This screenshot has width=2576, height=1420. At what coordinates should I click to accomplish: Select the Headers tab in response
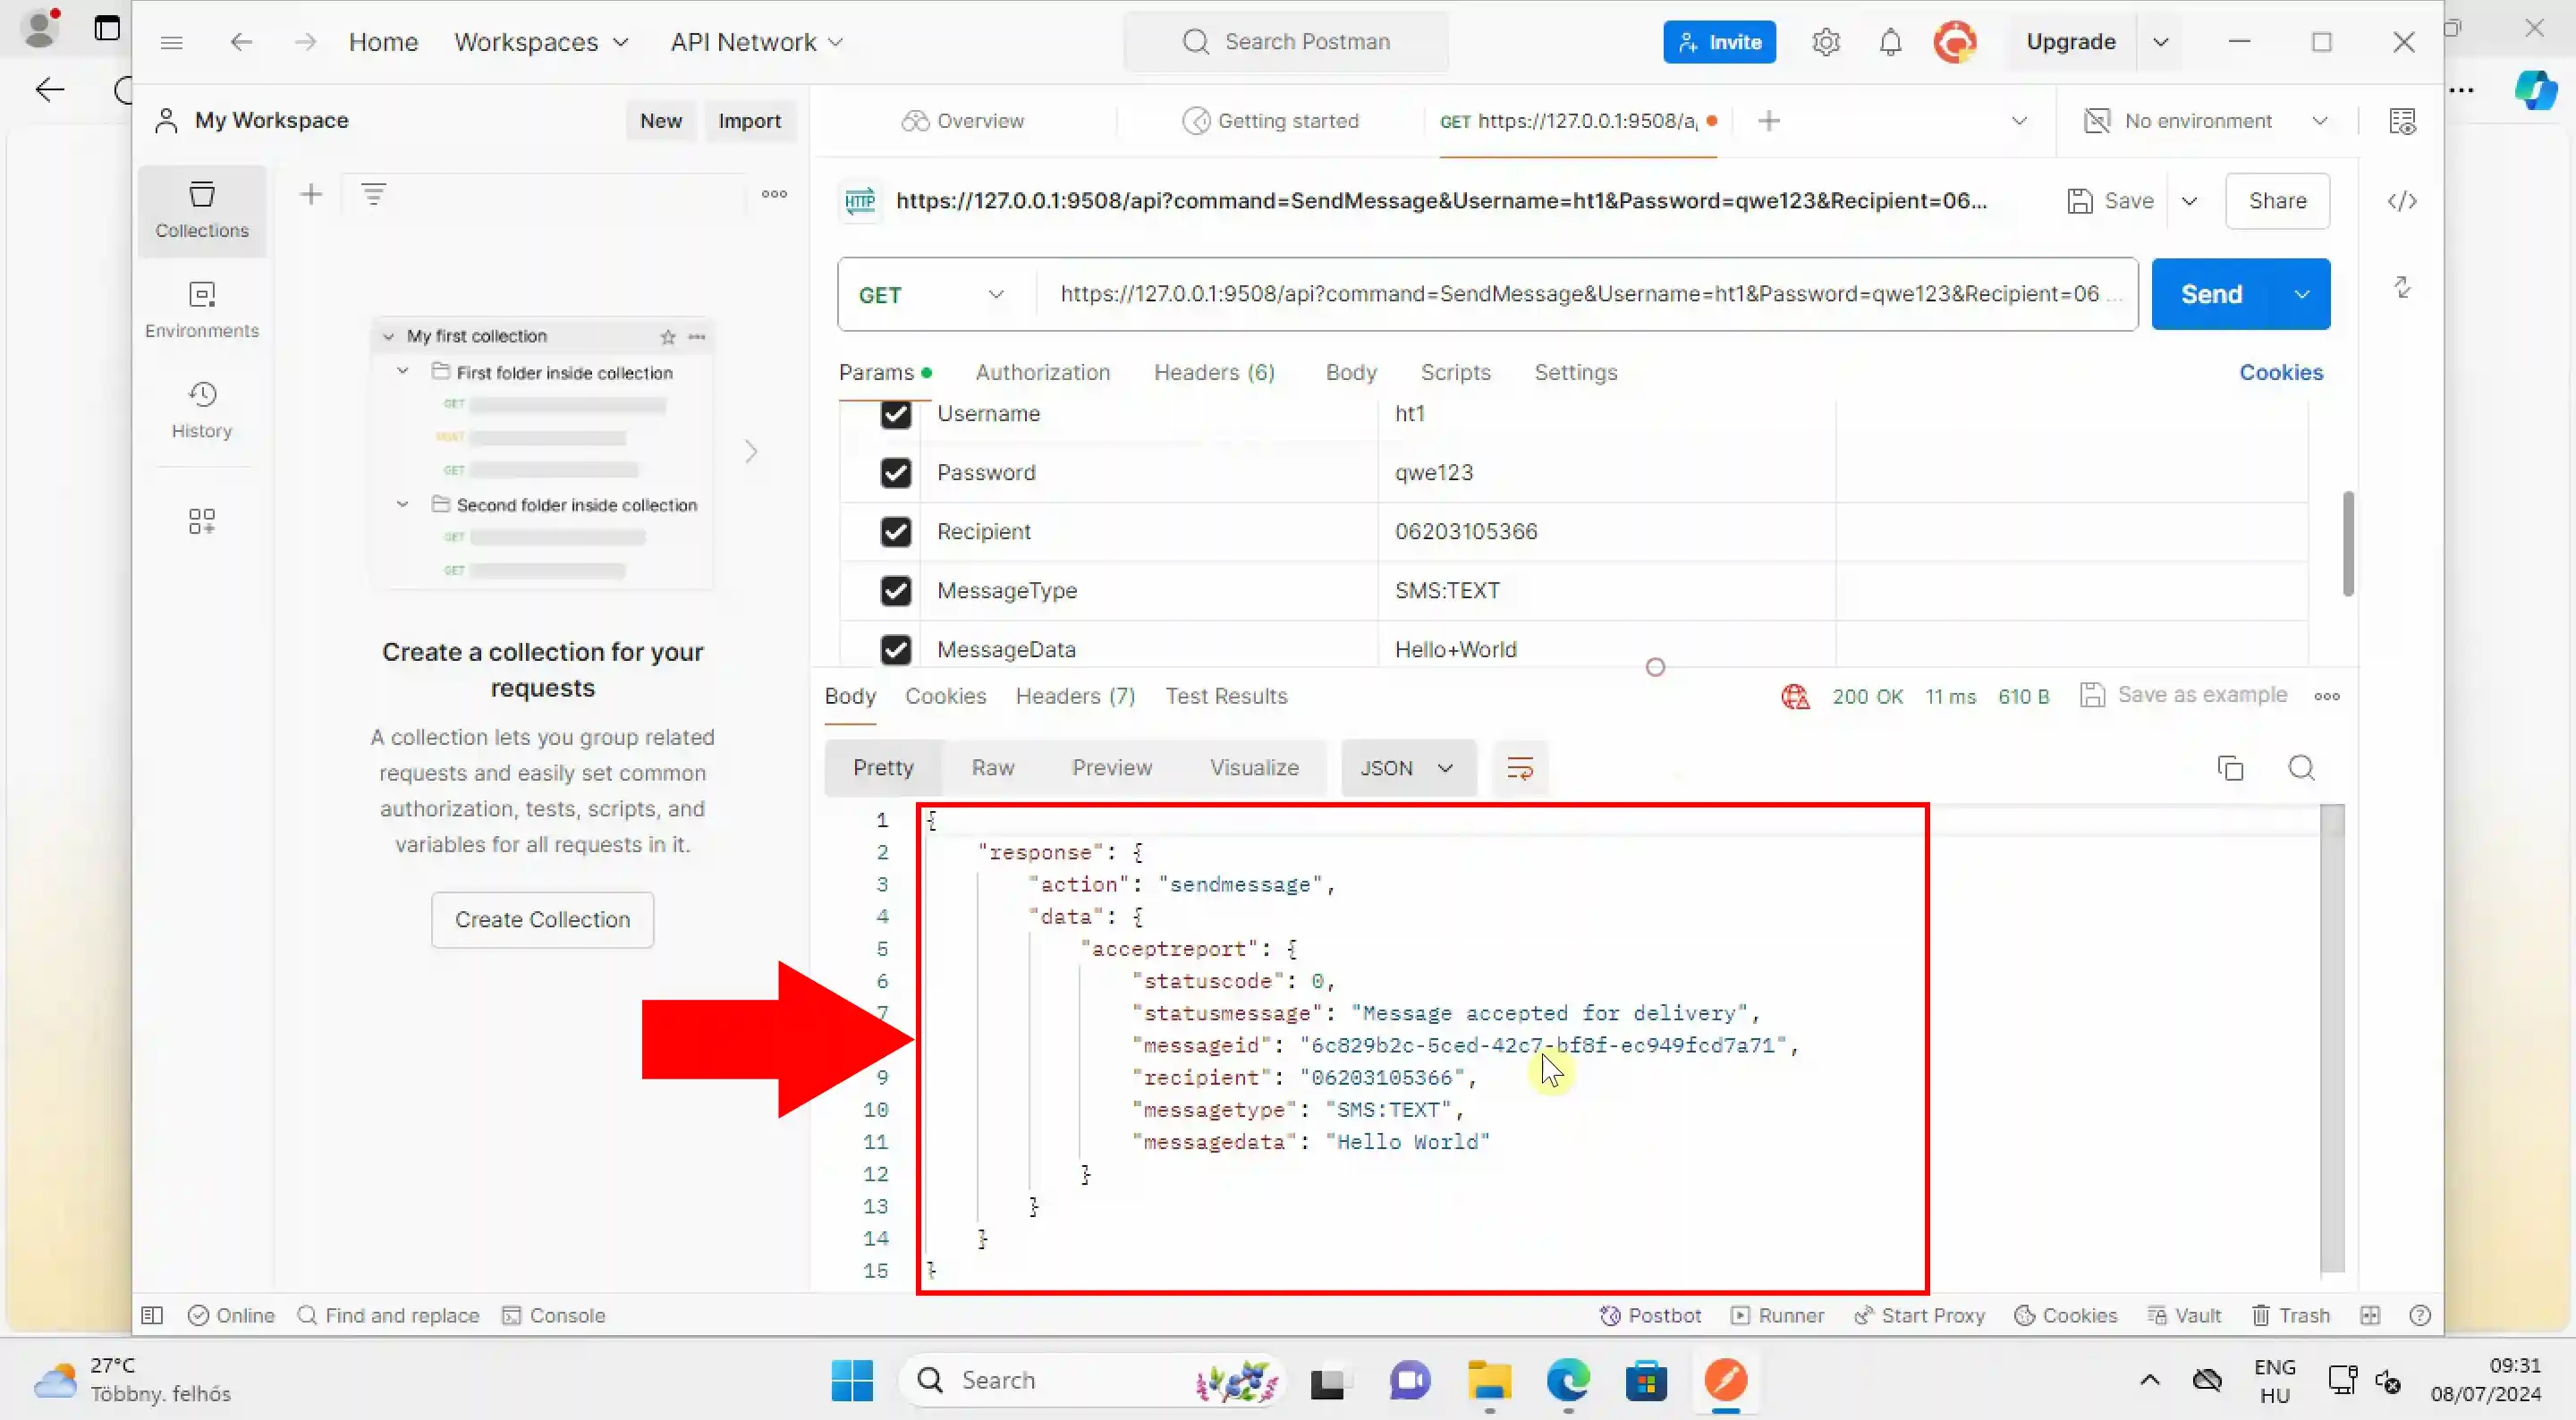1073,694
